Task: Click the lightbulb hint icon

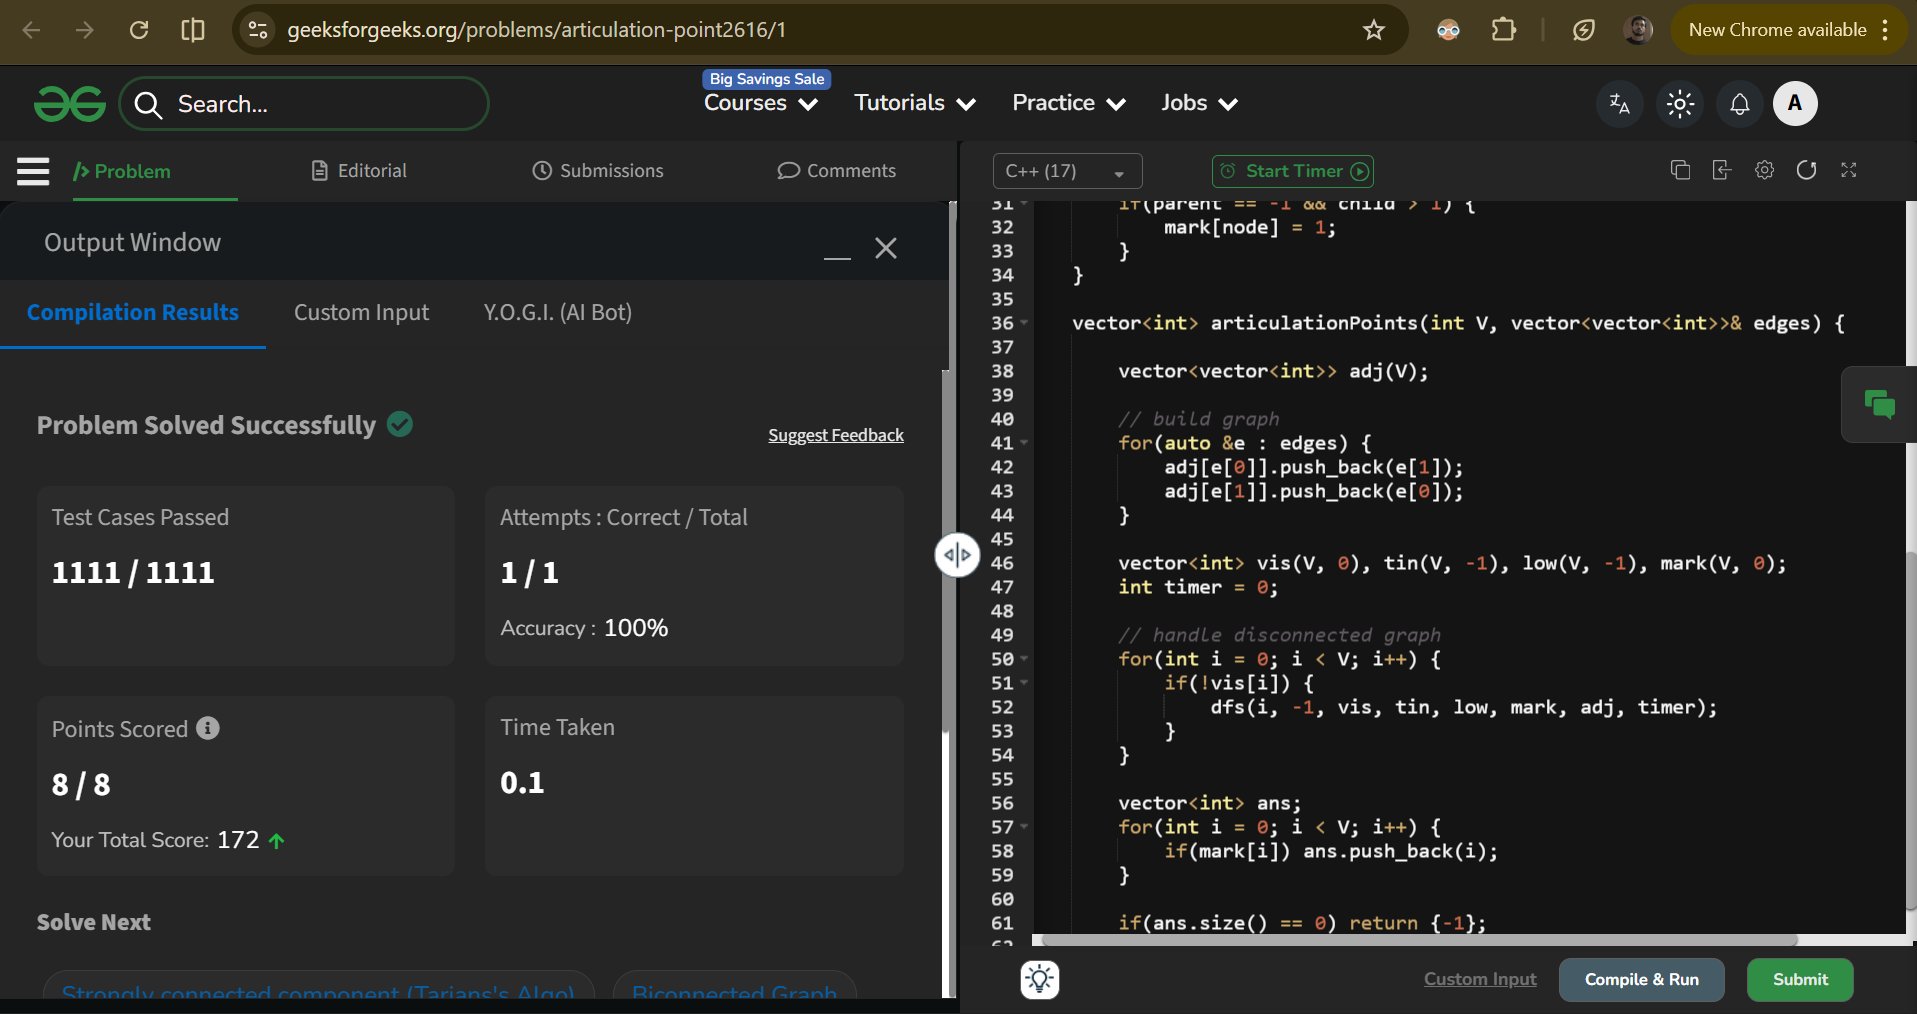Action: click(x=1040, y=979)
